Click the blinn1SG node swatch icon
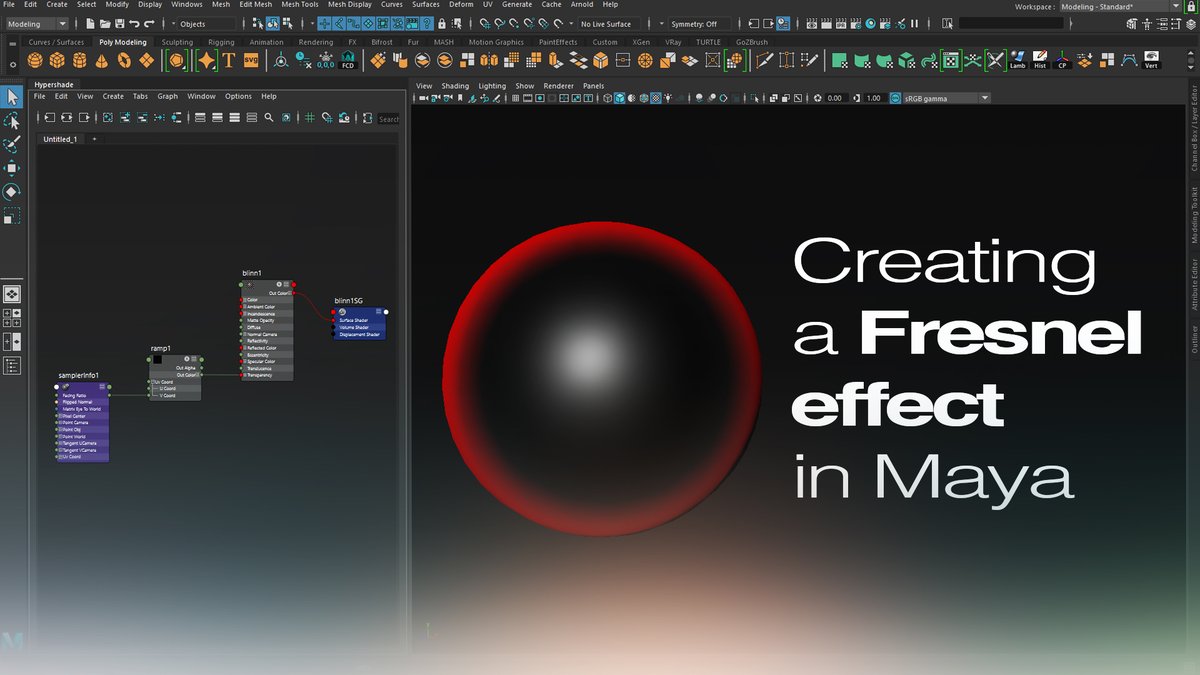 [343, 311]
